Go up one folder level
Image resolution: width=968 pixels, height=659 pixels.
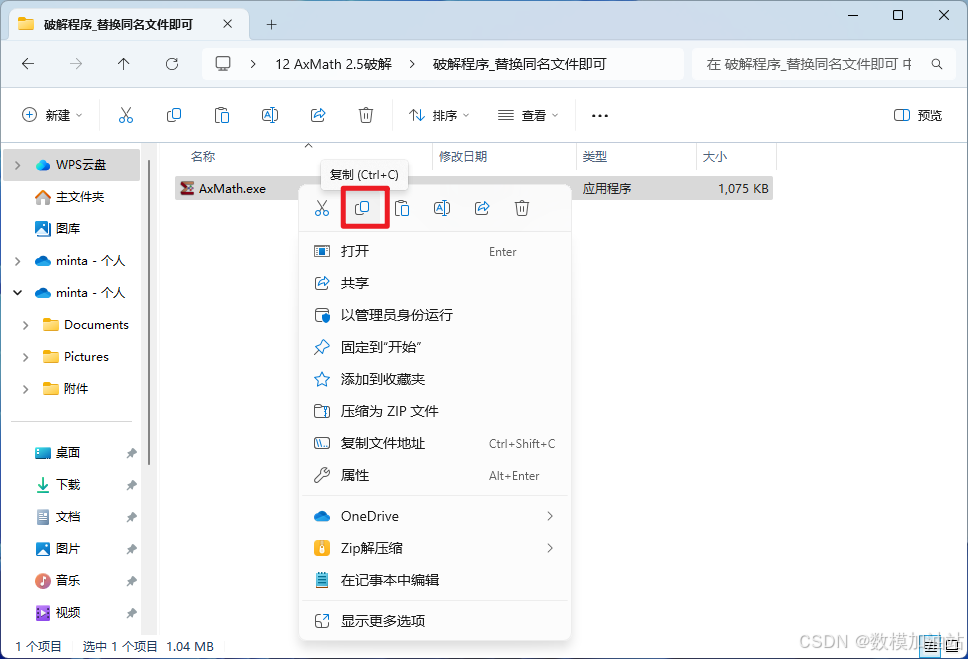(x=123, y=64)
